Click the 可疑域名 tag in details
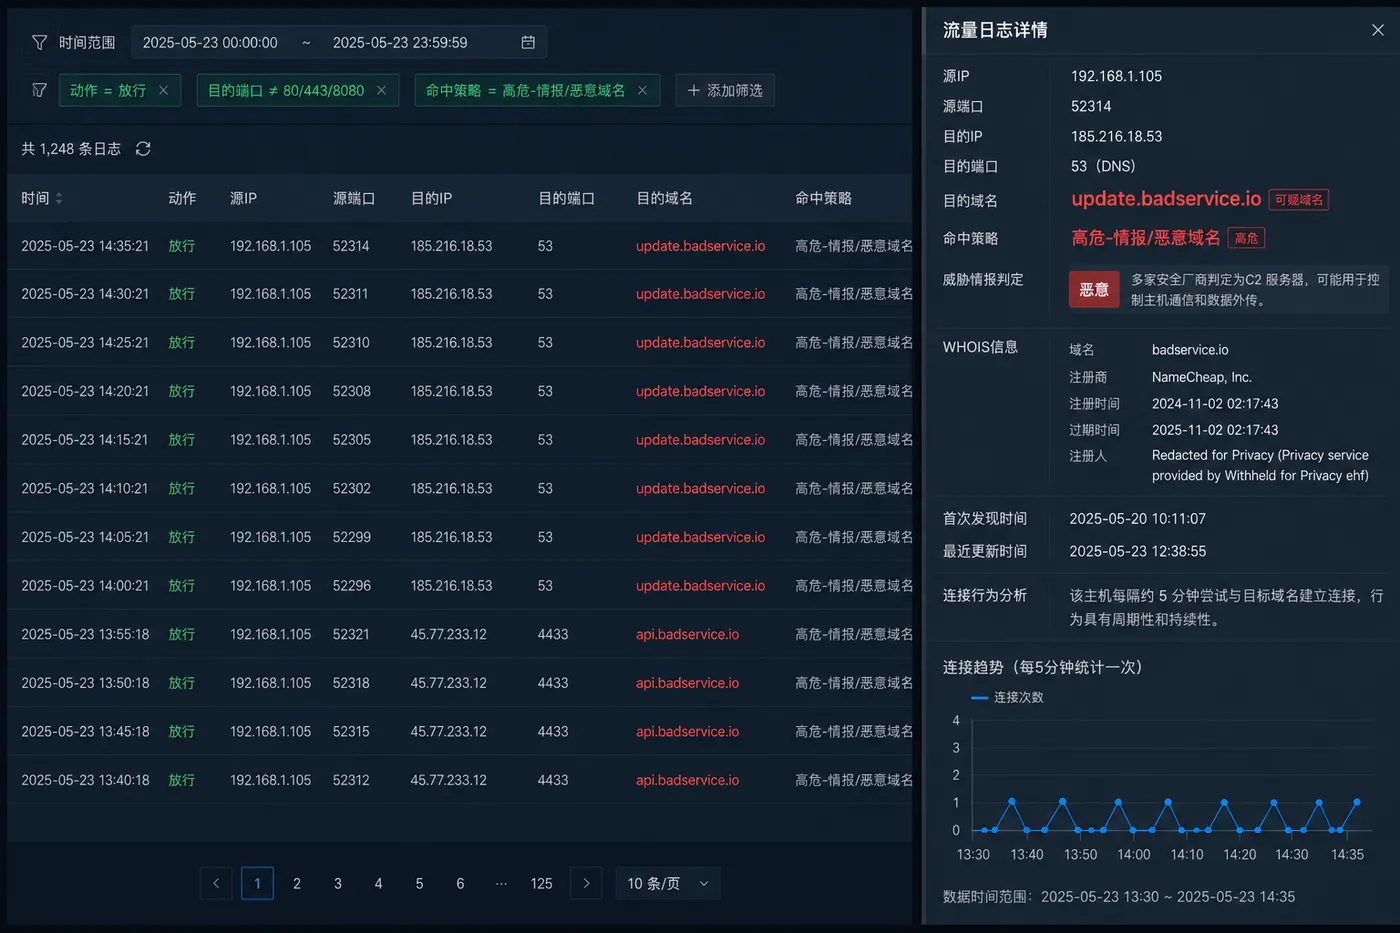Screen dimensions: 1400x933 tap(1298, 200)
